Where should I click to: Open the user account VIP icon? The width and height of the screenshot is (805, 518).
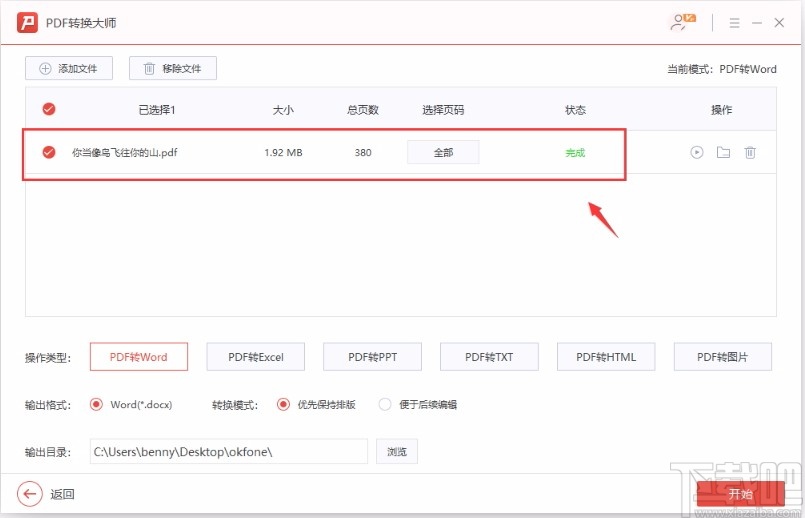[x=683, y=22]
